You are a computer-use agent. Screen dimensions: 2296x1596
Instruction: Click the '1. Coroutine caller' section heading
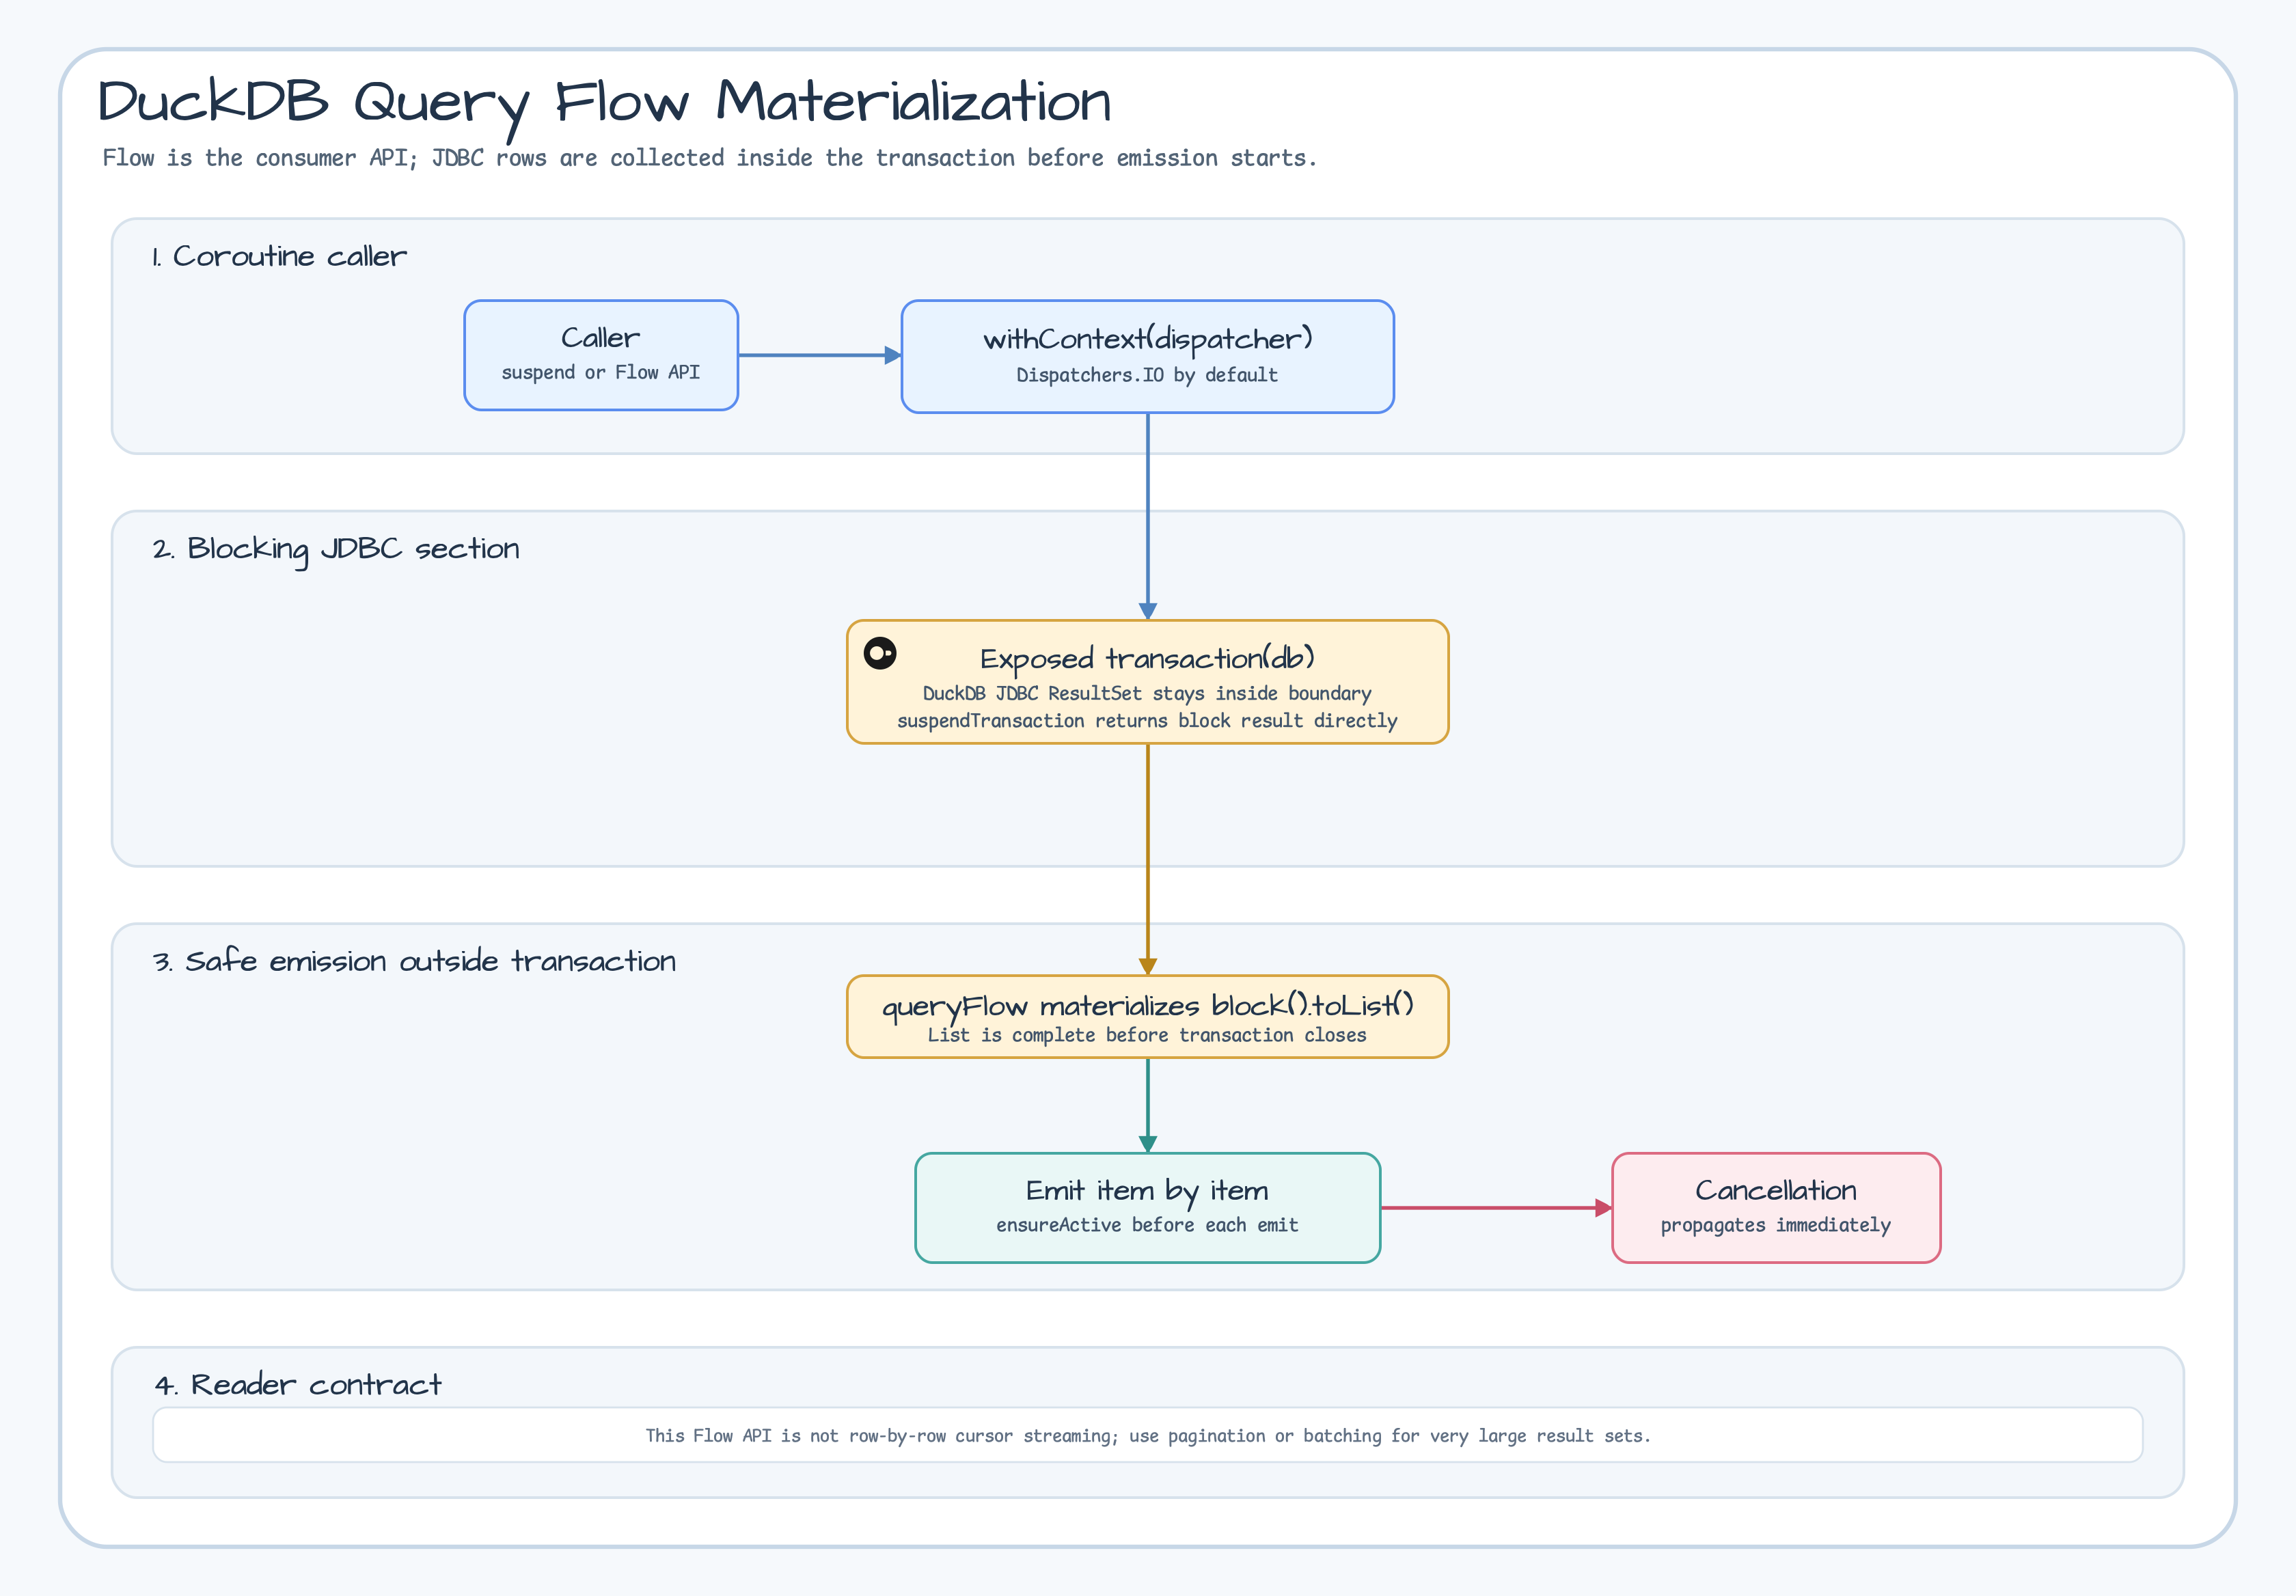(279, 256)
